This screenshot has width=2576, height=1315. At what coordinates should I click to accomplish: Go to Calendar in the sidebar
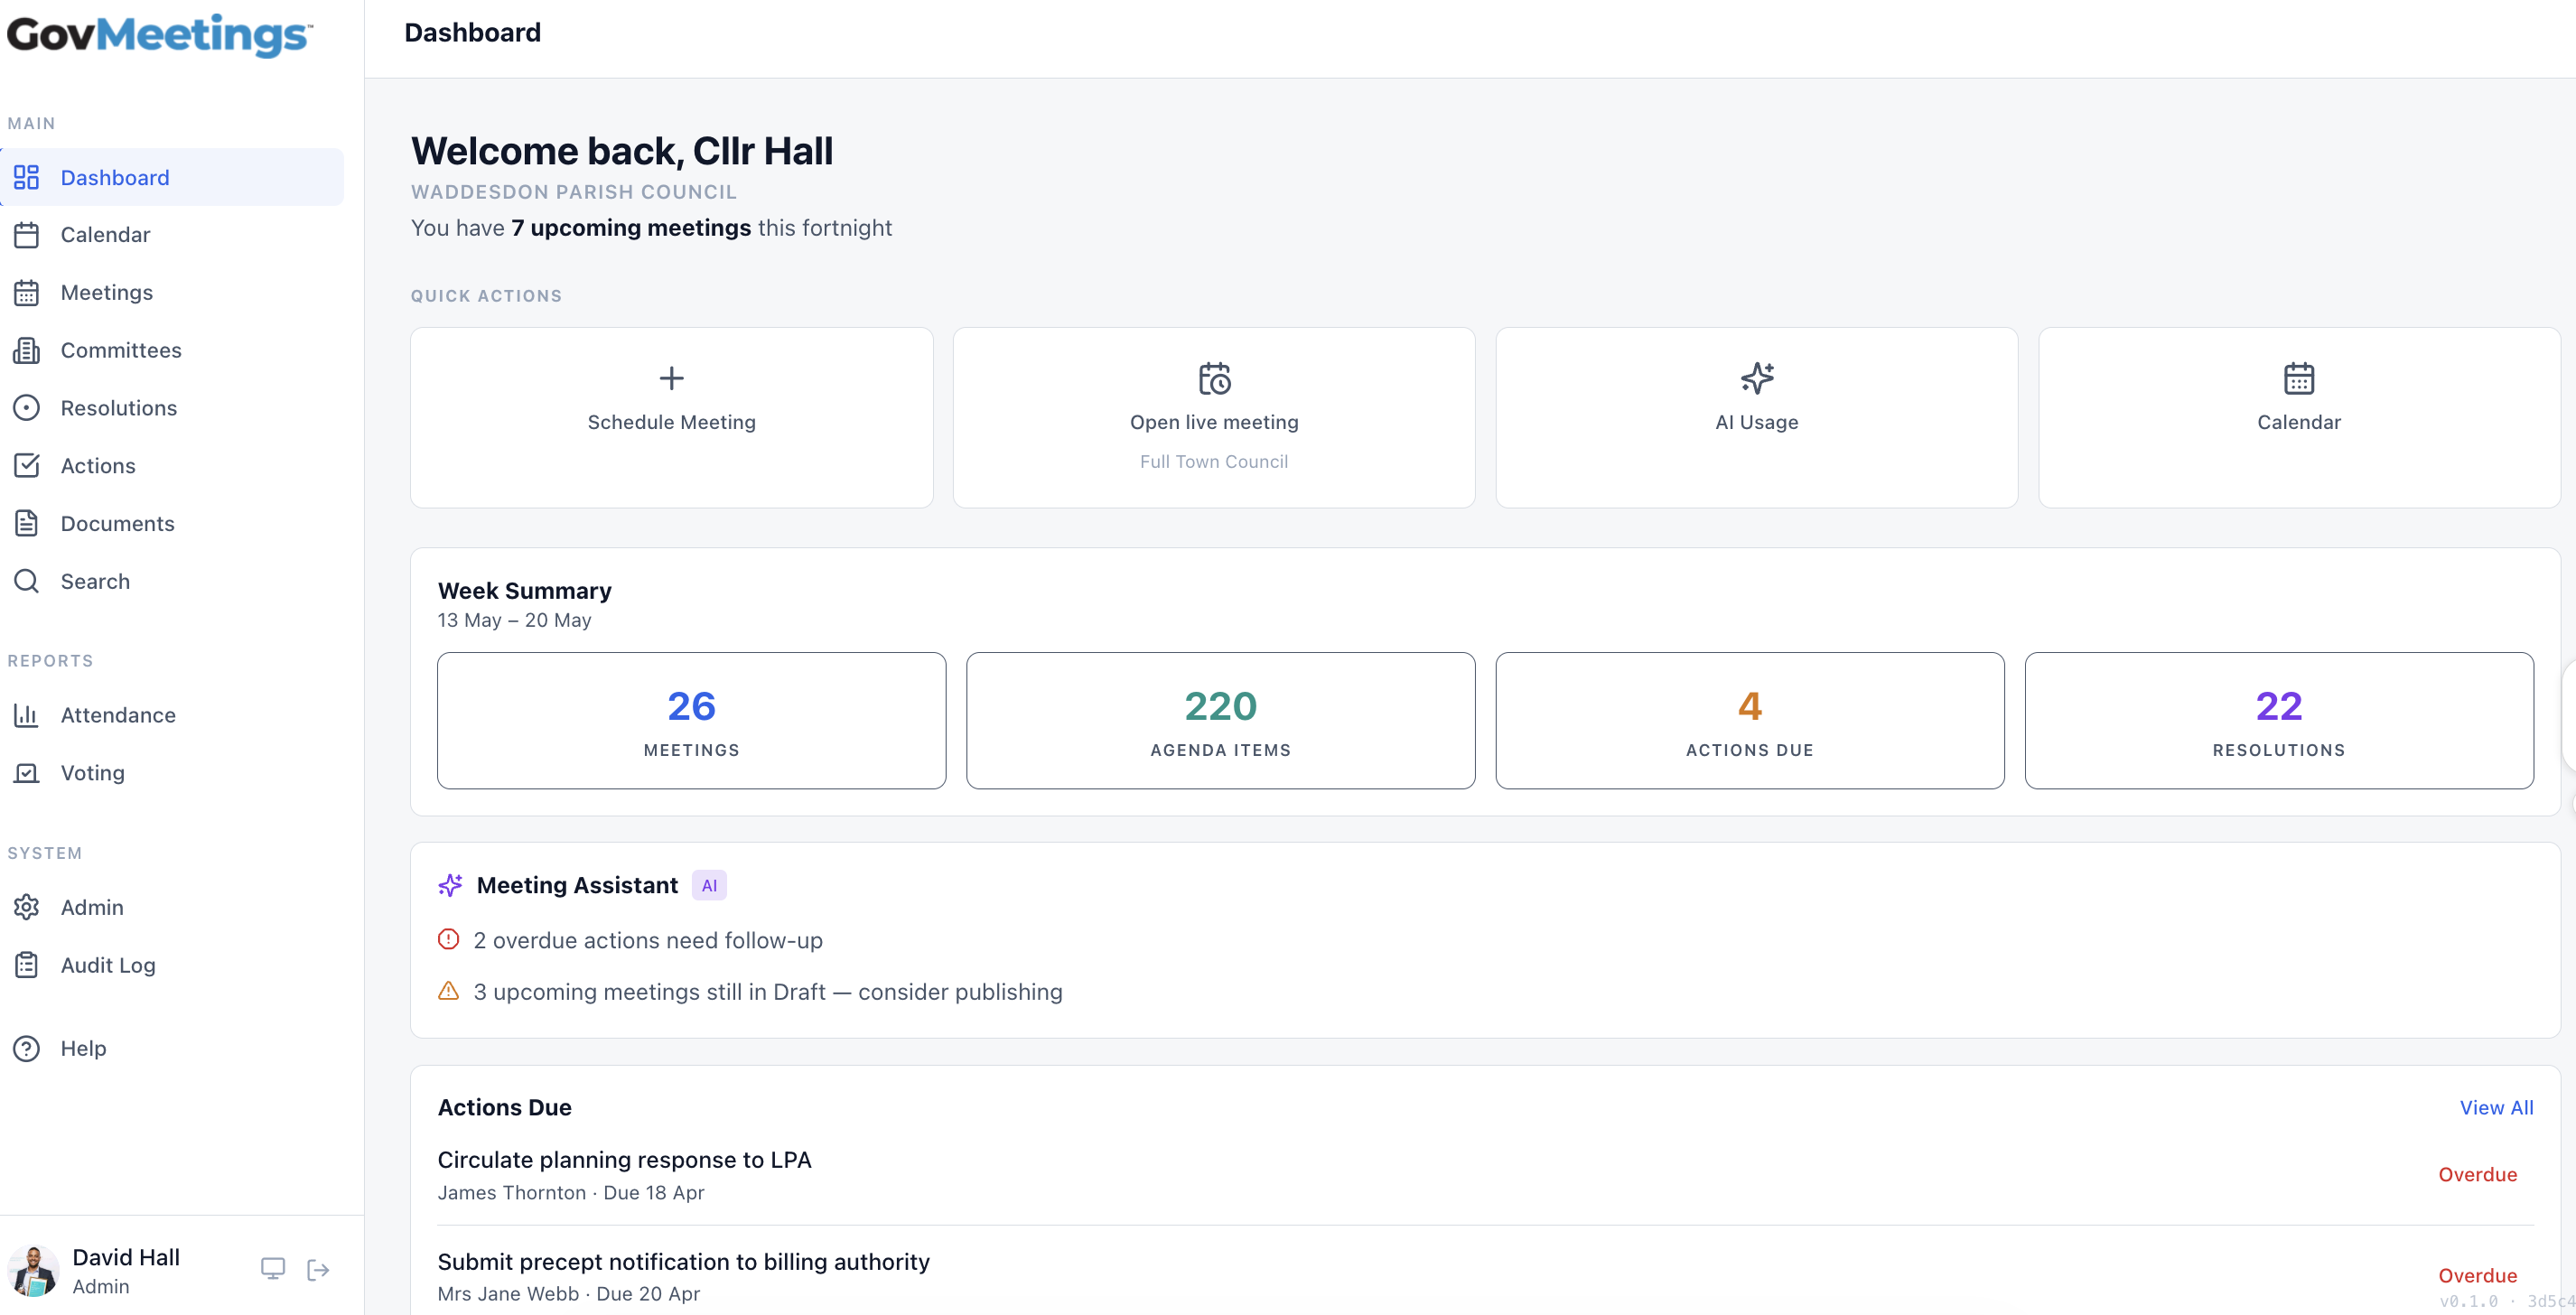[x=172, y=235]
